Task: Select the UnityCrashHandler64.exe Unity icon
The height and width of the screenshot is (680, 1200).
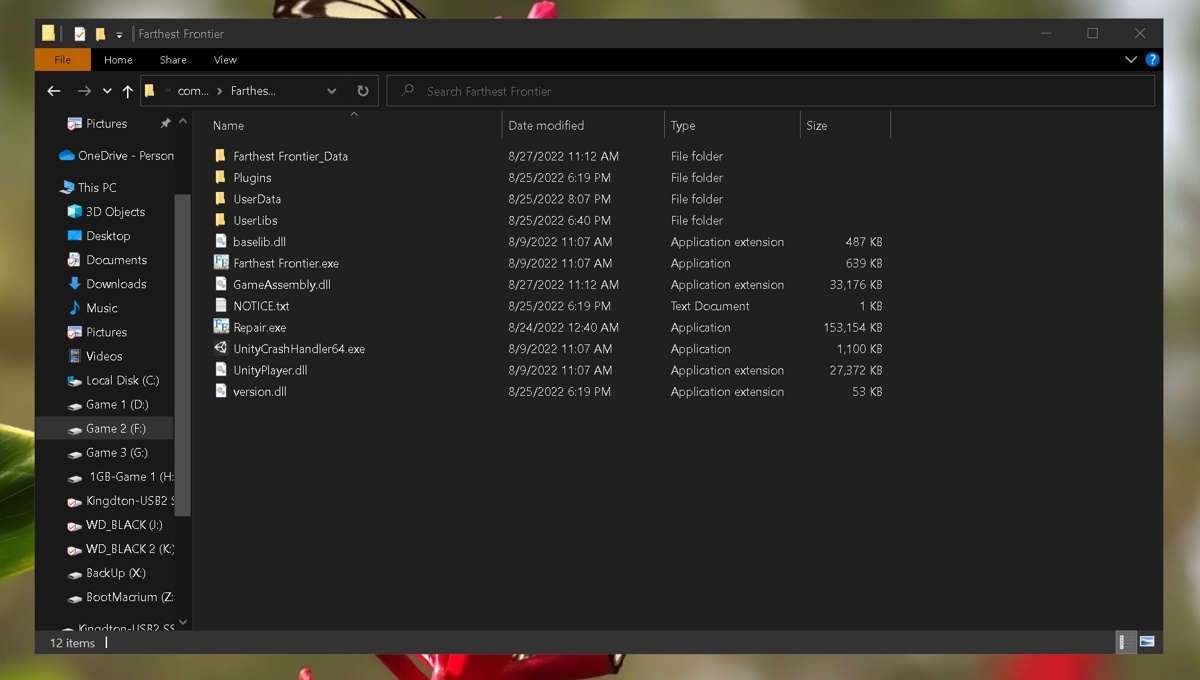Action: tap(221, 349)
